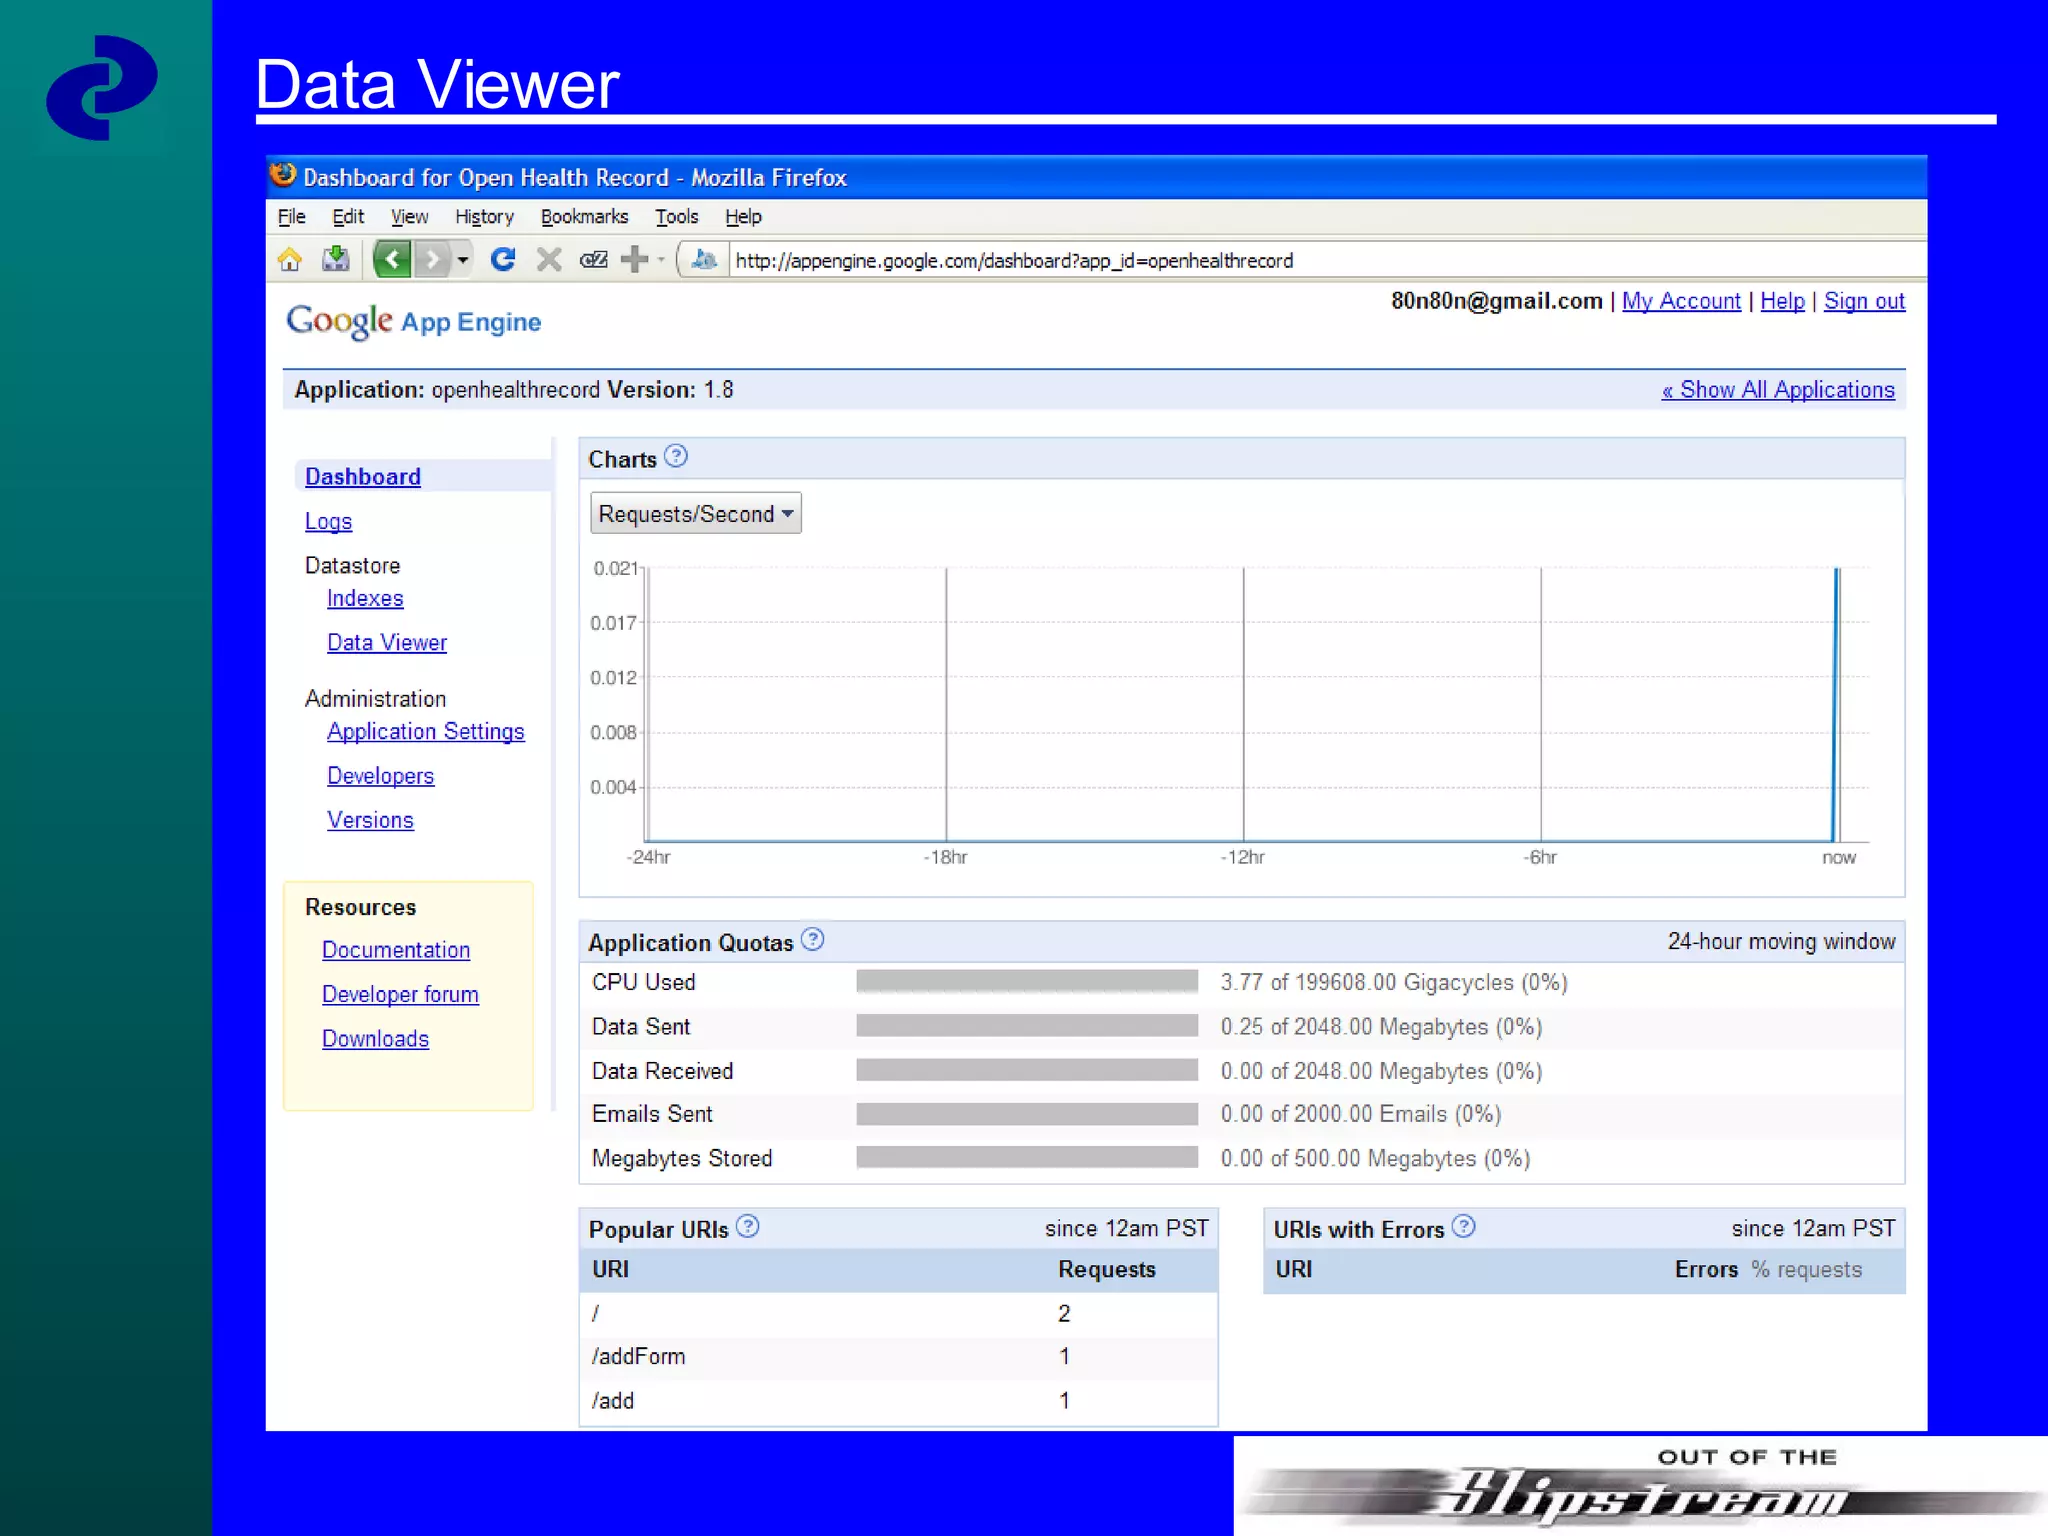Open the Bookmarks menu
The height and width of the screenshot is (1536, 2048).
pyautogui.click(x=584, y=217)
